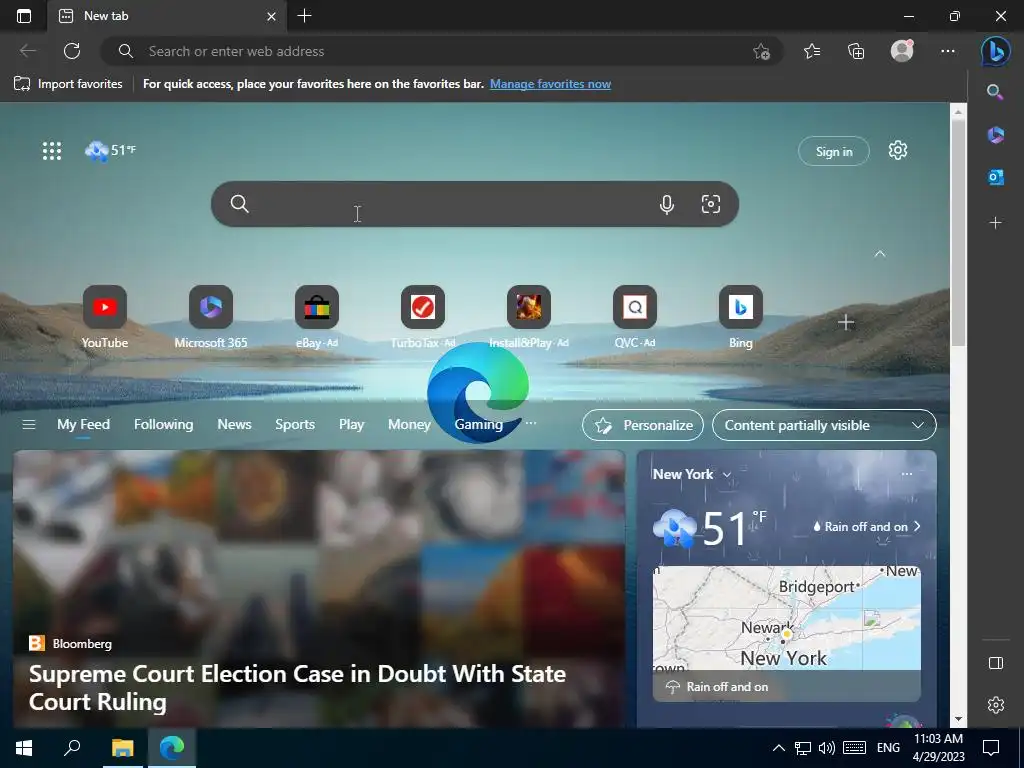Toggle sidebar visibility icon

click(x=995, y=663)
